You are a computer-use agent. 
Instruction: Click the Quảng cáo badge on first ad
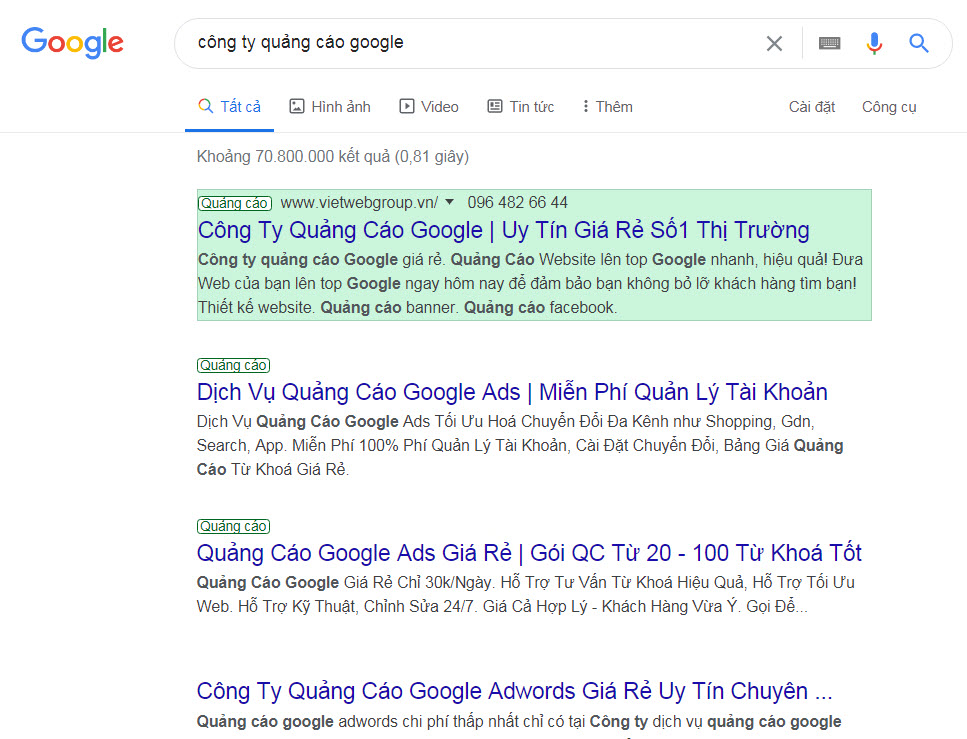click(234, 203)
